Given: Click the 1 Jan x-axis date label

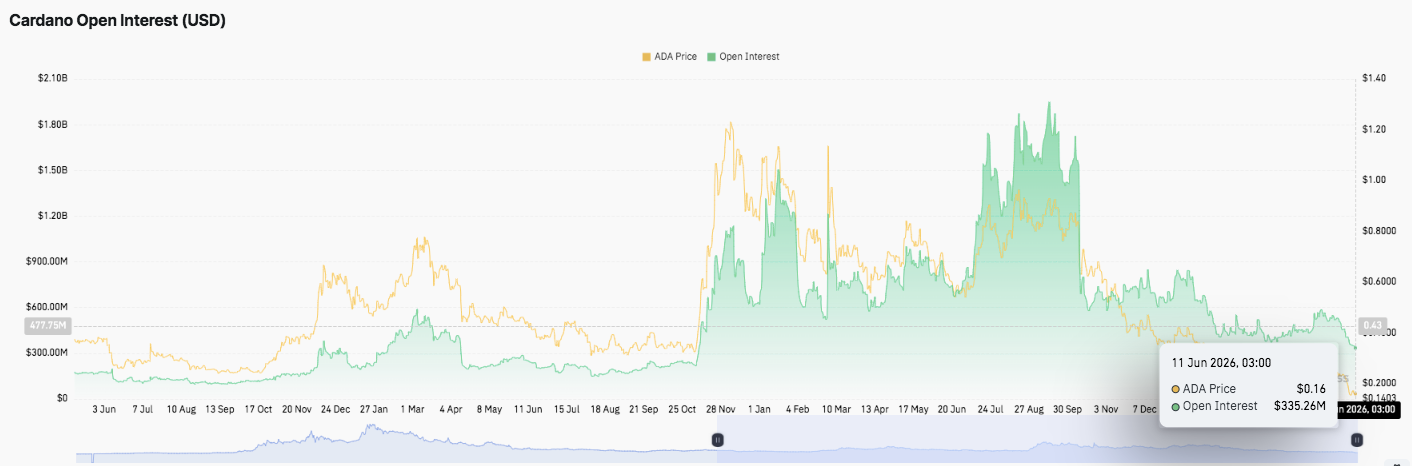Looking at the screenshot, I should tap(759, 409).
